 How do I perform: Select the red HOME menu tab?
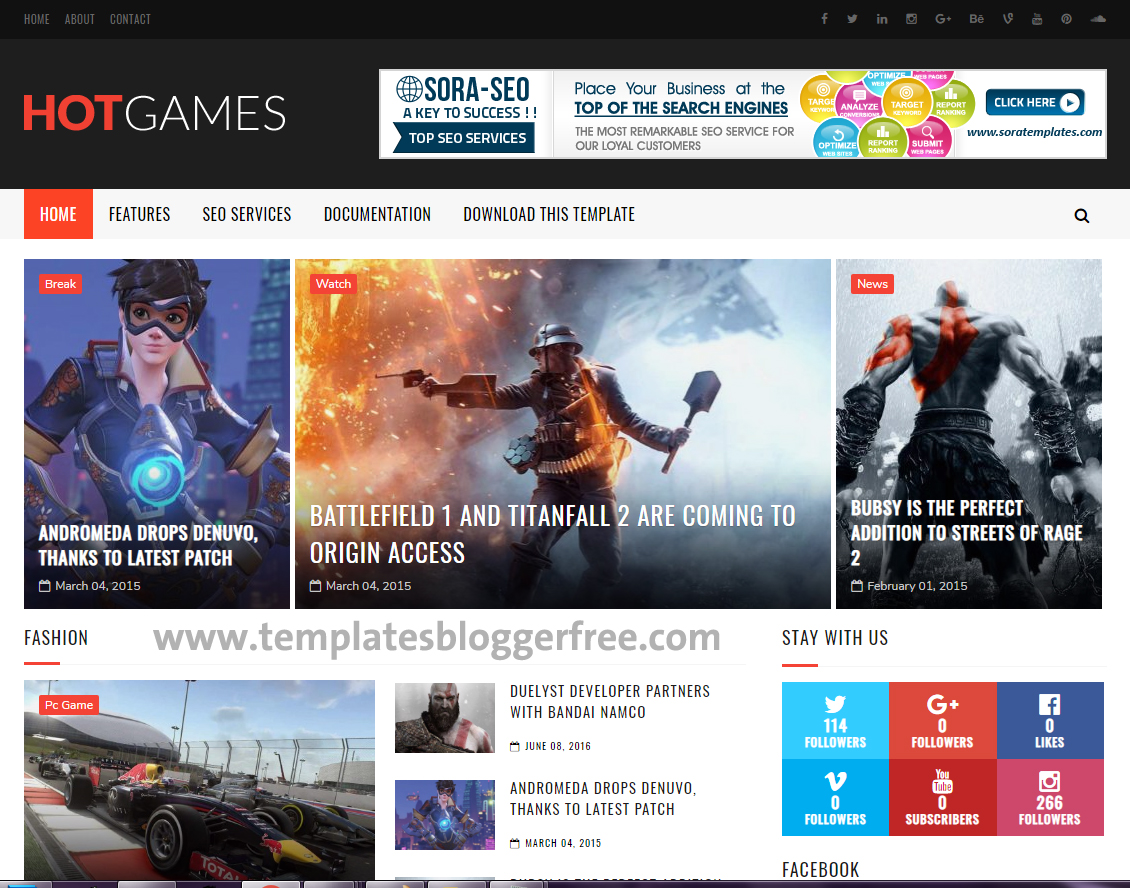tap(58, 214)
